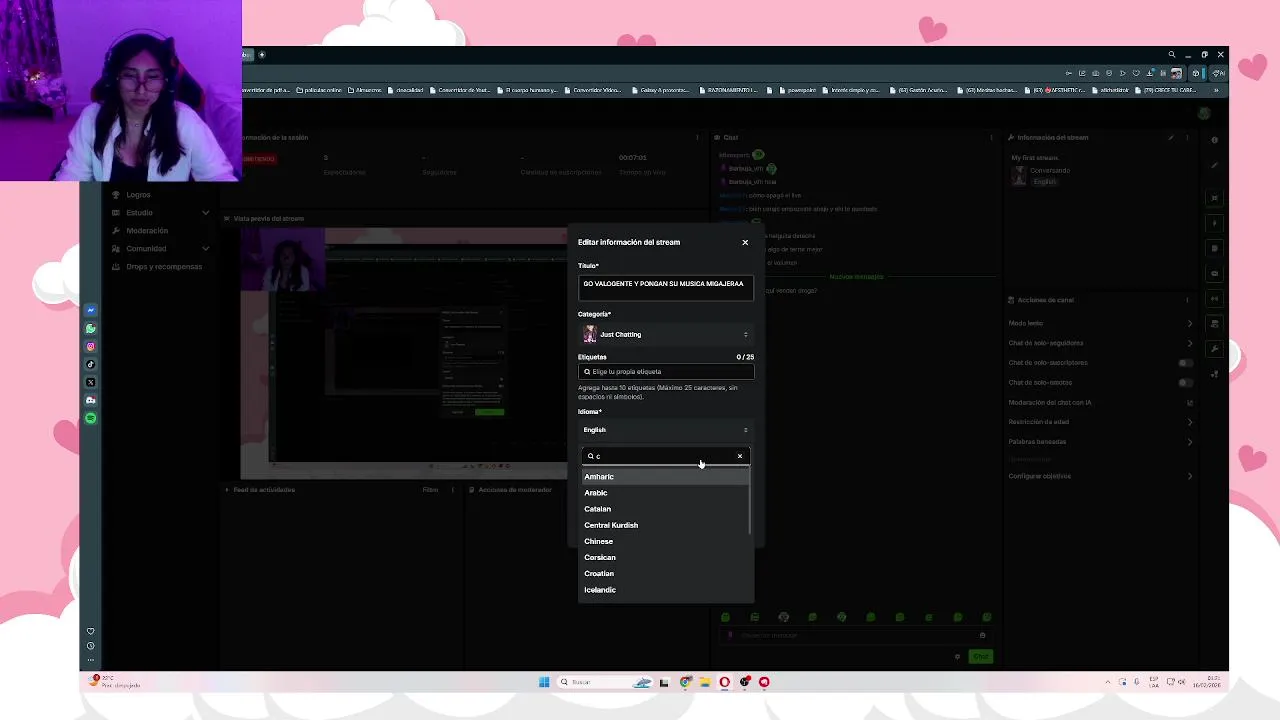Open the Windows Start menu
The width and height of the screenshot is (1280, 720).
[544, 682]
